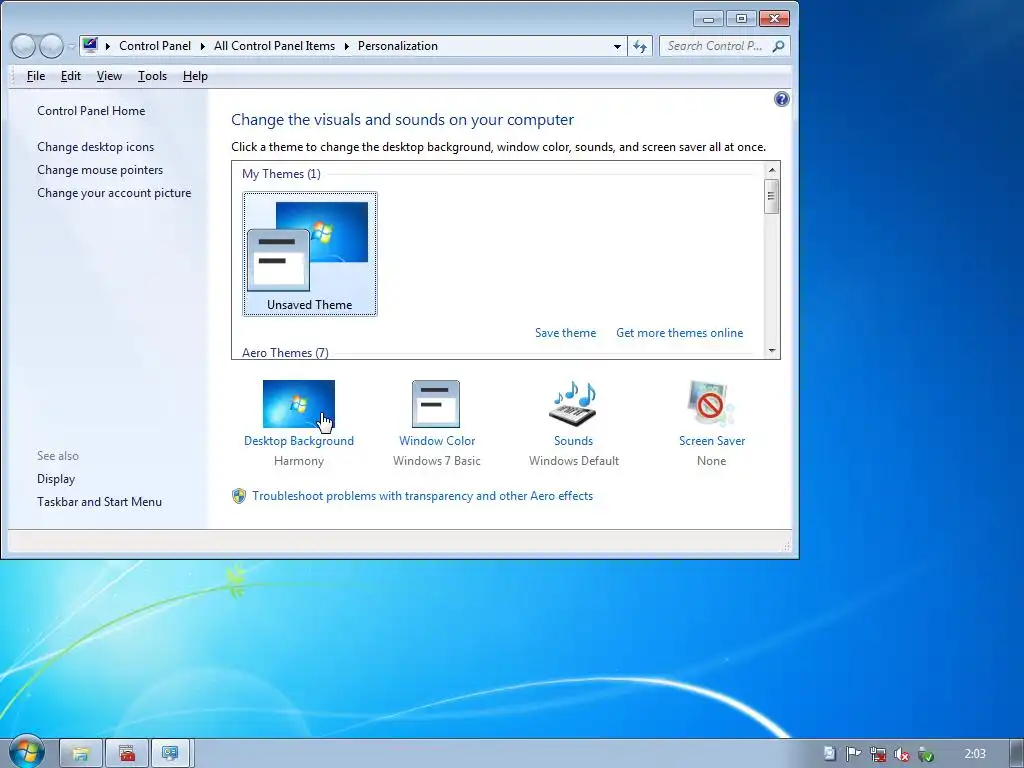Click the Screen Saver text label
Screen dimensions: 1024x768
point(712,441)
